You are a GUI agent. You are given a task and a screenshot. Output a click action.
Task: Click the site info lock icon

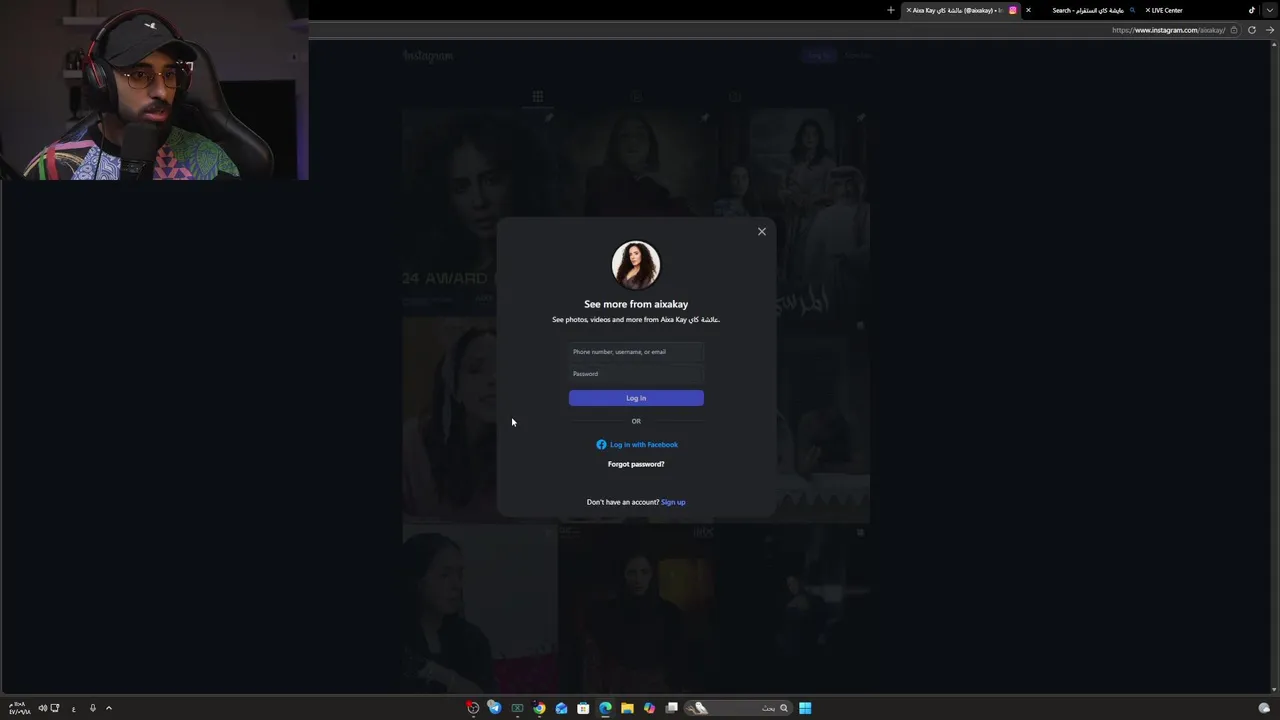pos(1234,30)
